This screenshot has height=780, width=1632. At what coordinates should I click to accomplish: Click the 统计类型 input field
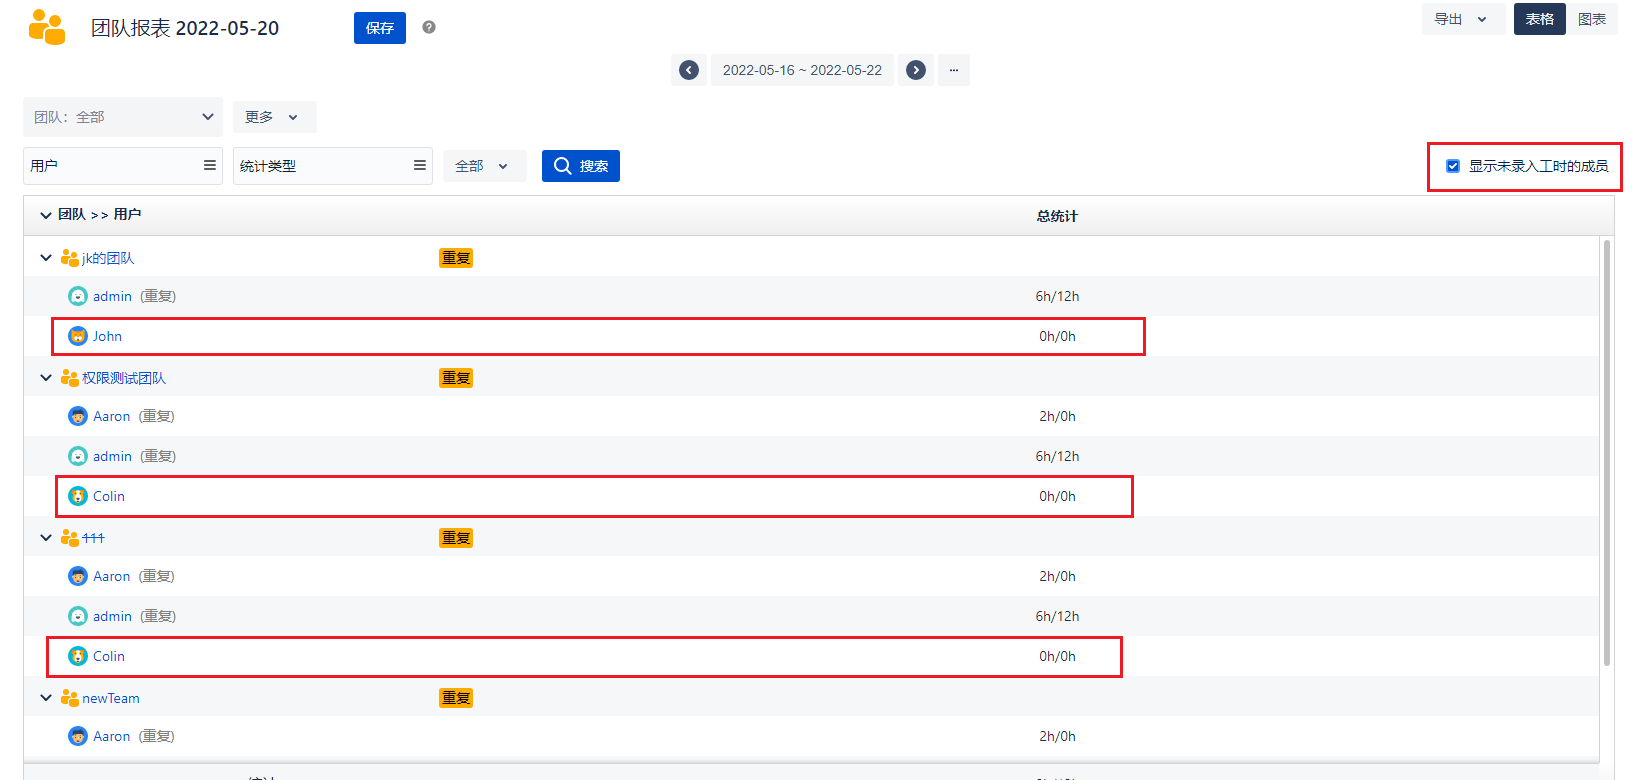[322, 166]
